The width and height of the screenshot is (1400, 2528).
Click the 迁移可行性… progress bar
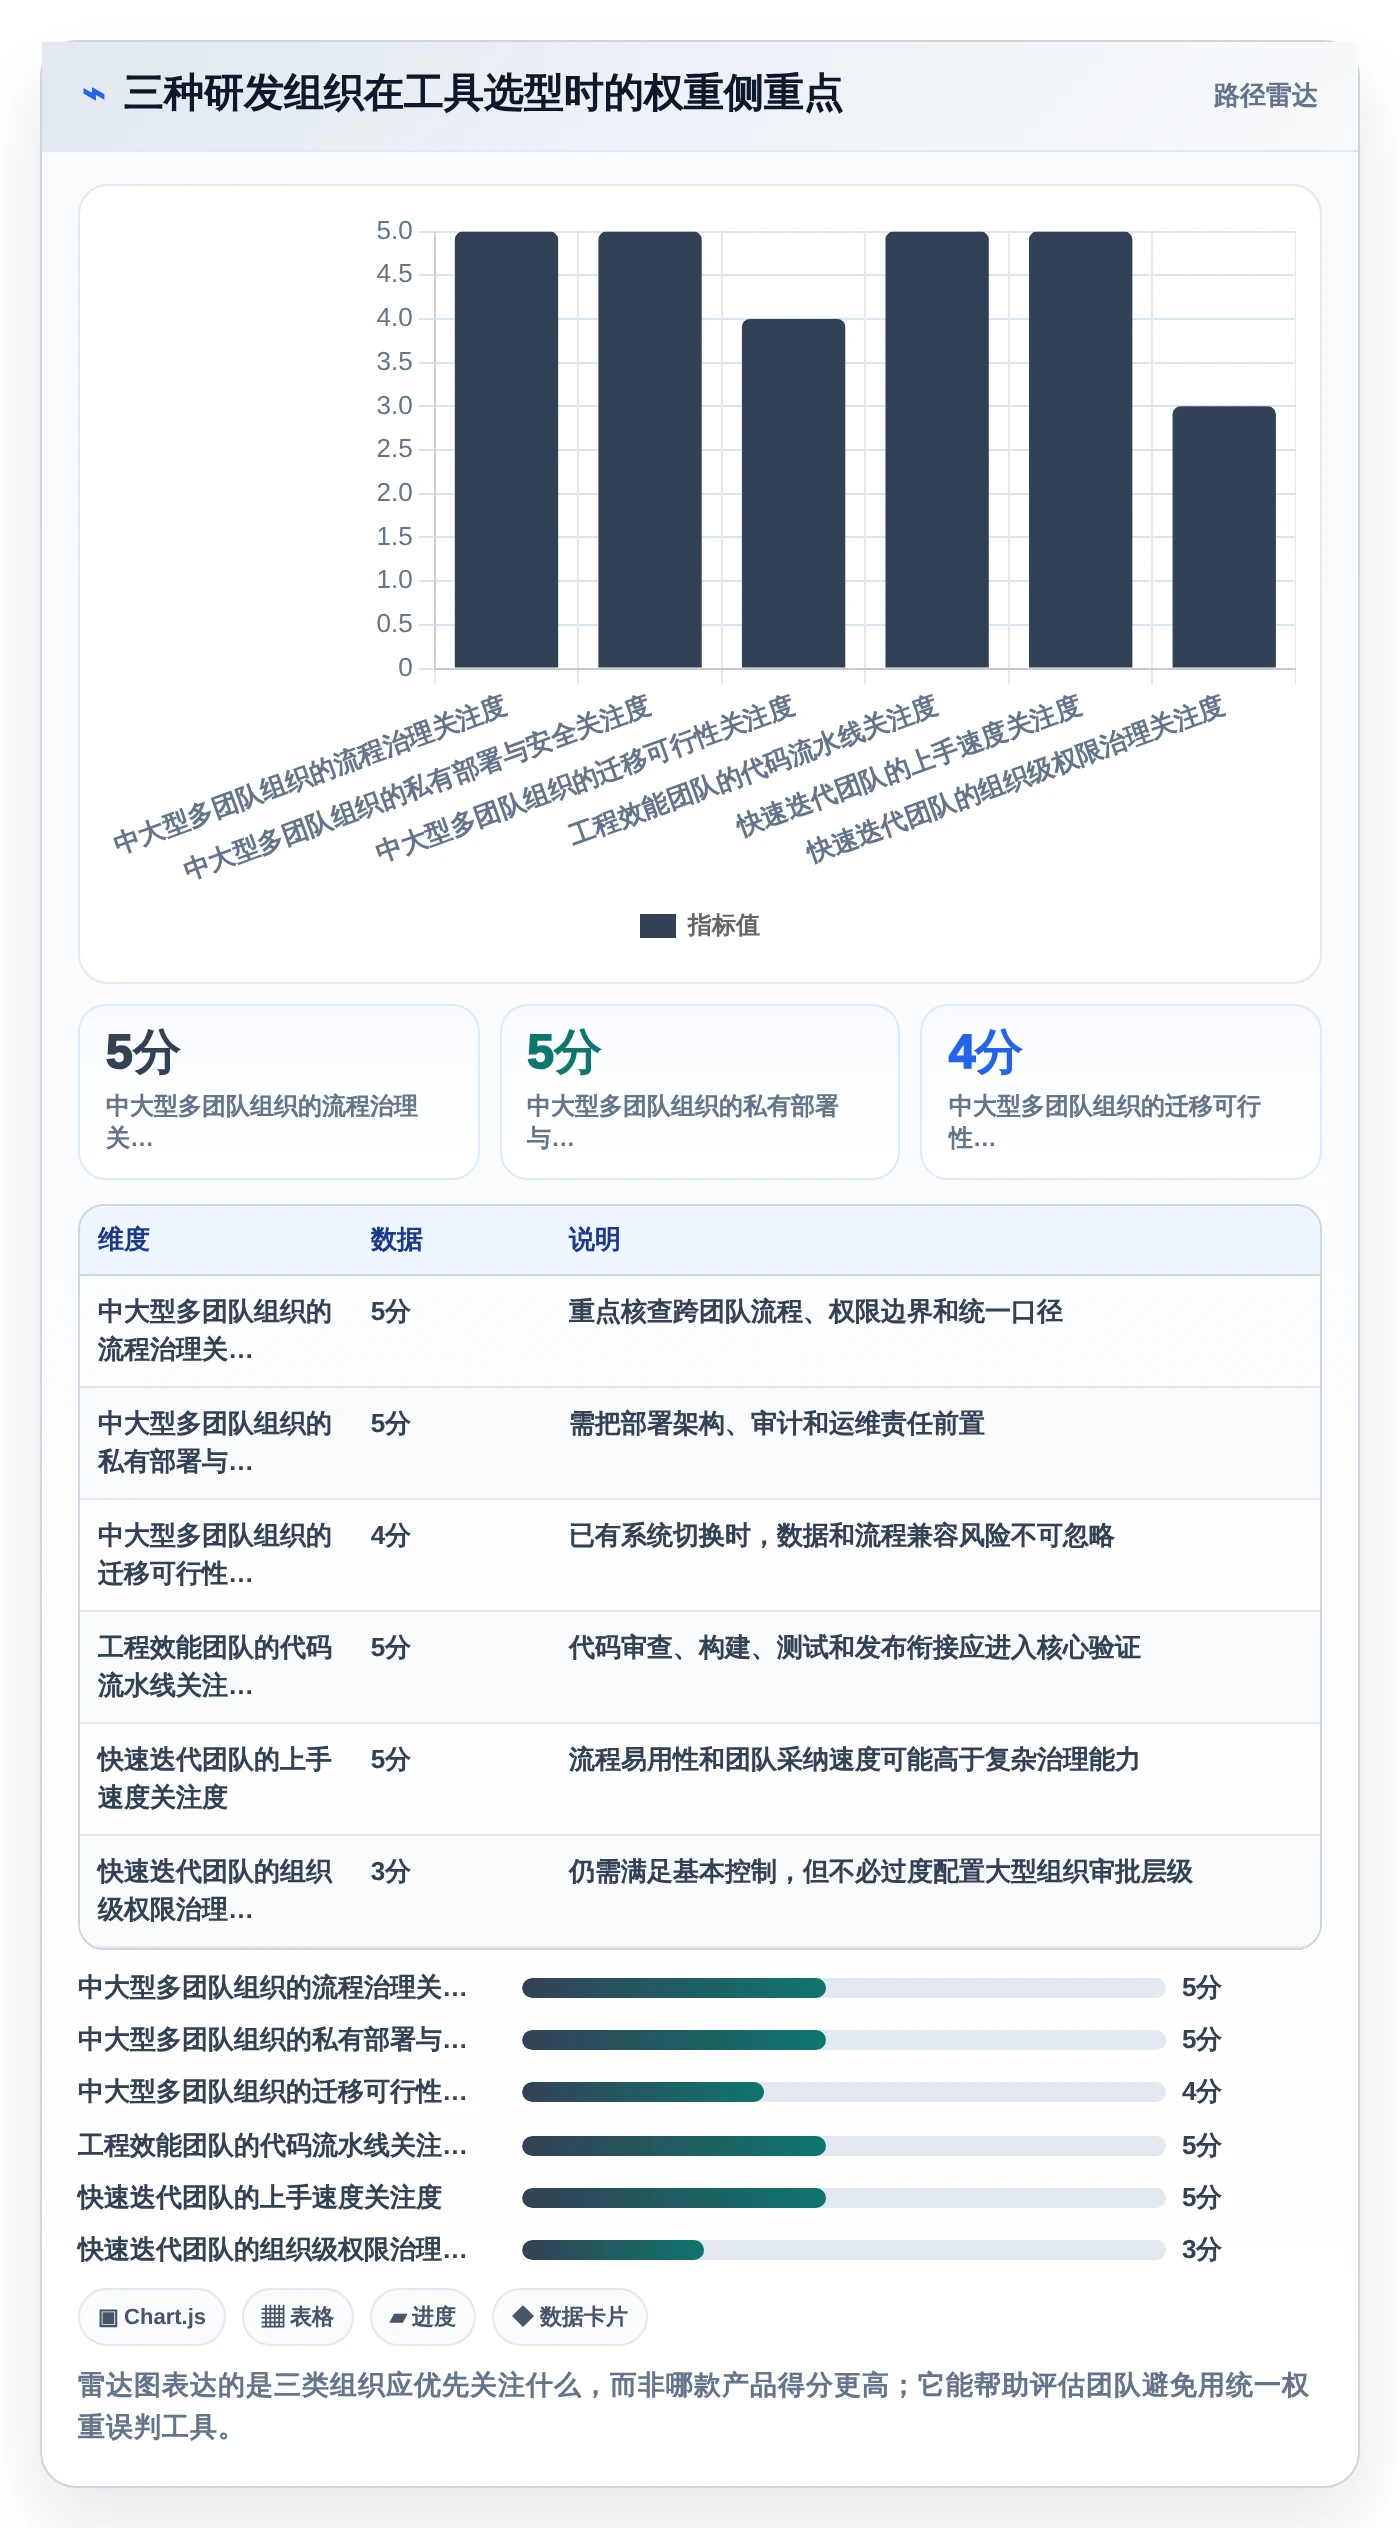(x=843, y=2092)
